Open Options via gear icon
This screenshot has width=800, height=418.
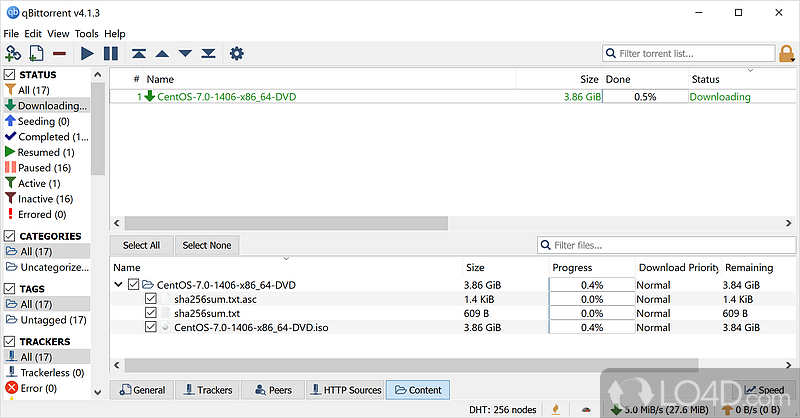point(237,53)
